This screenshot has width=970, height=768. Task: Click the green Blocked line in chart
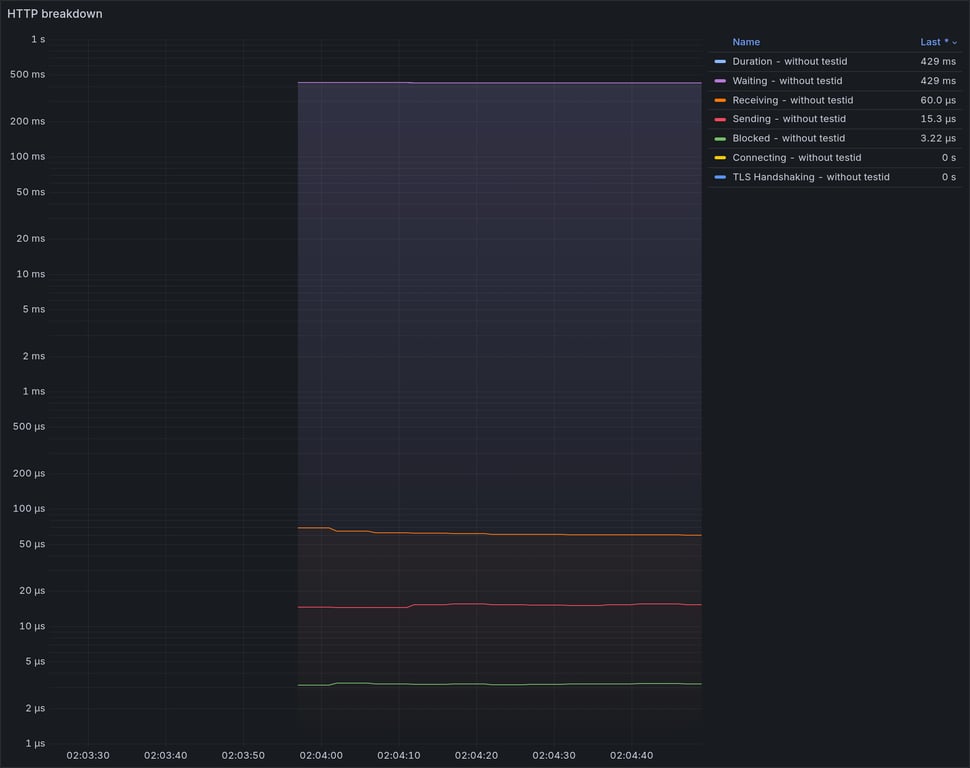pos(499,684)
